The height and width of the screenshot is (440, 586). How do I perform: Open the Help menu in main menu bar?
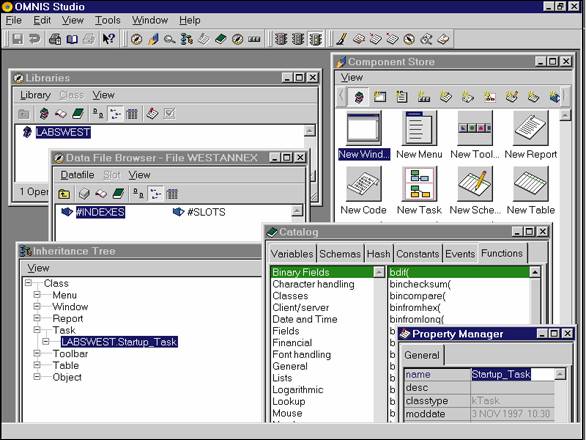tap(189, 20)
